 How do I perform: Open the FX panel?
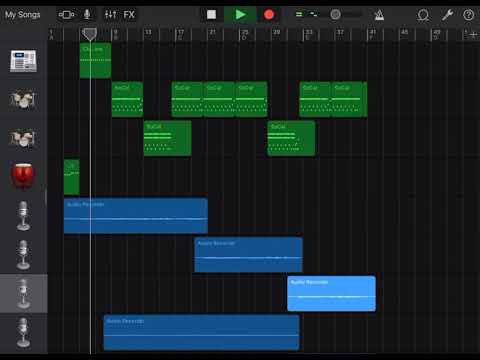pyautogui.click(x=129, y=15)
